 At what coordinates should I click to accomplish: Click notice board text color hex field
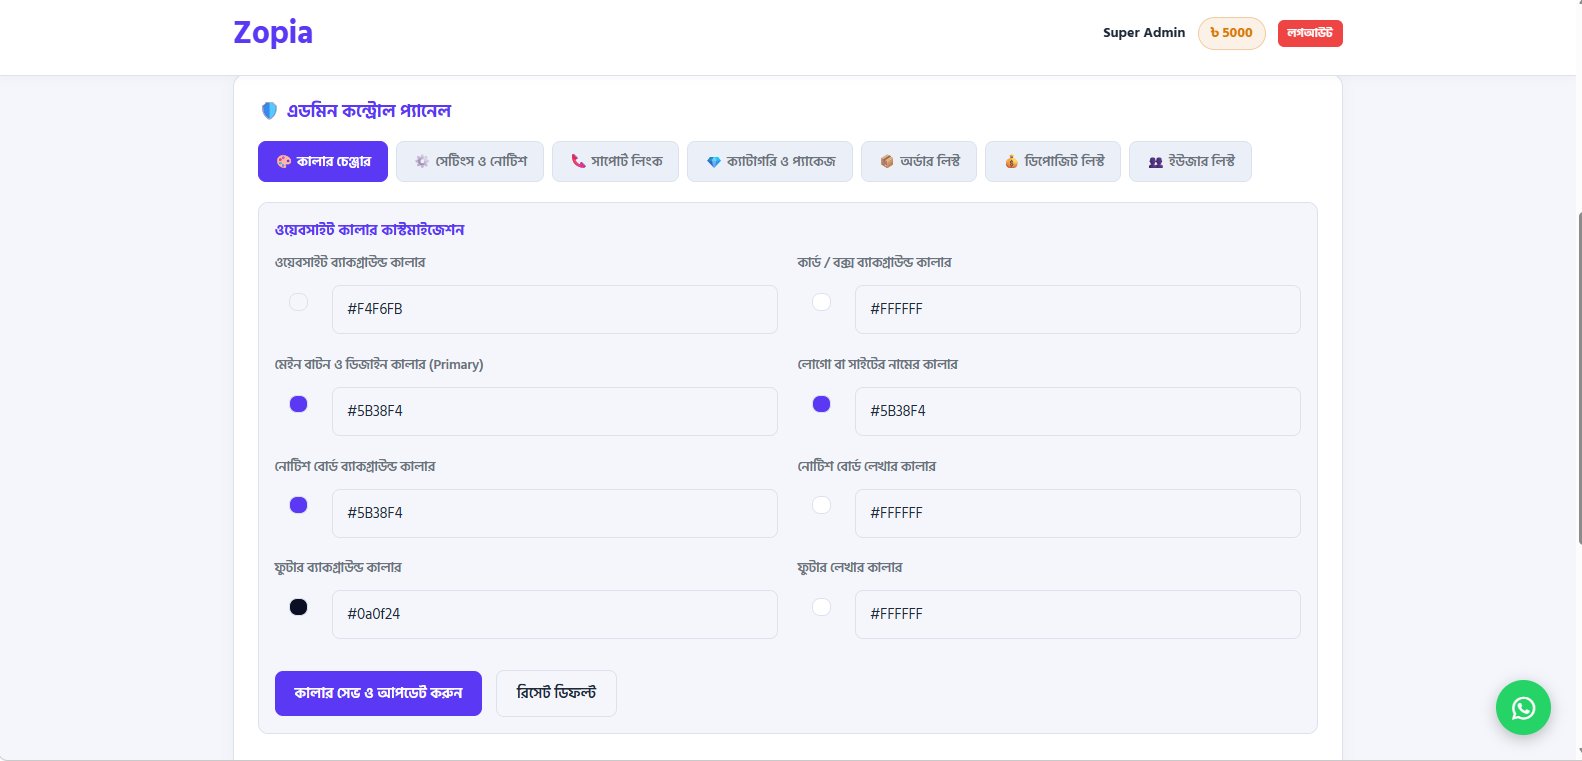click(x=1078, y=513)
